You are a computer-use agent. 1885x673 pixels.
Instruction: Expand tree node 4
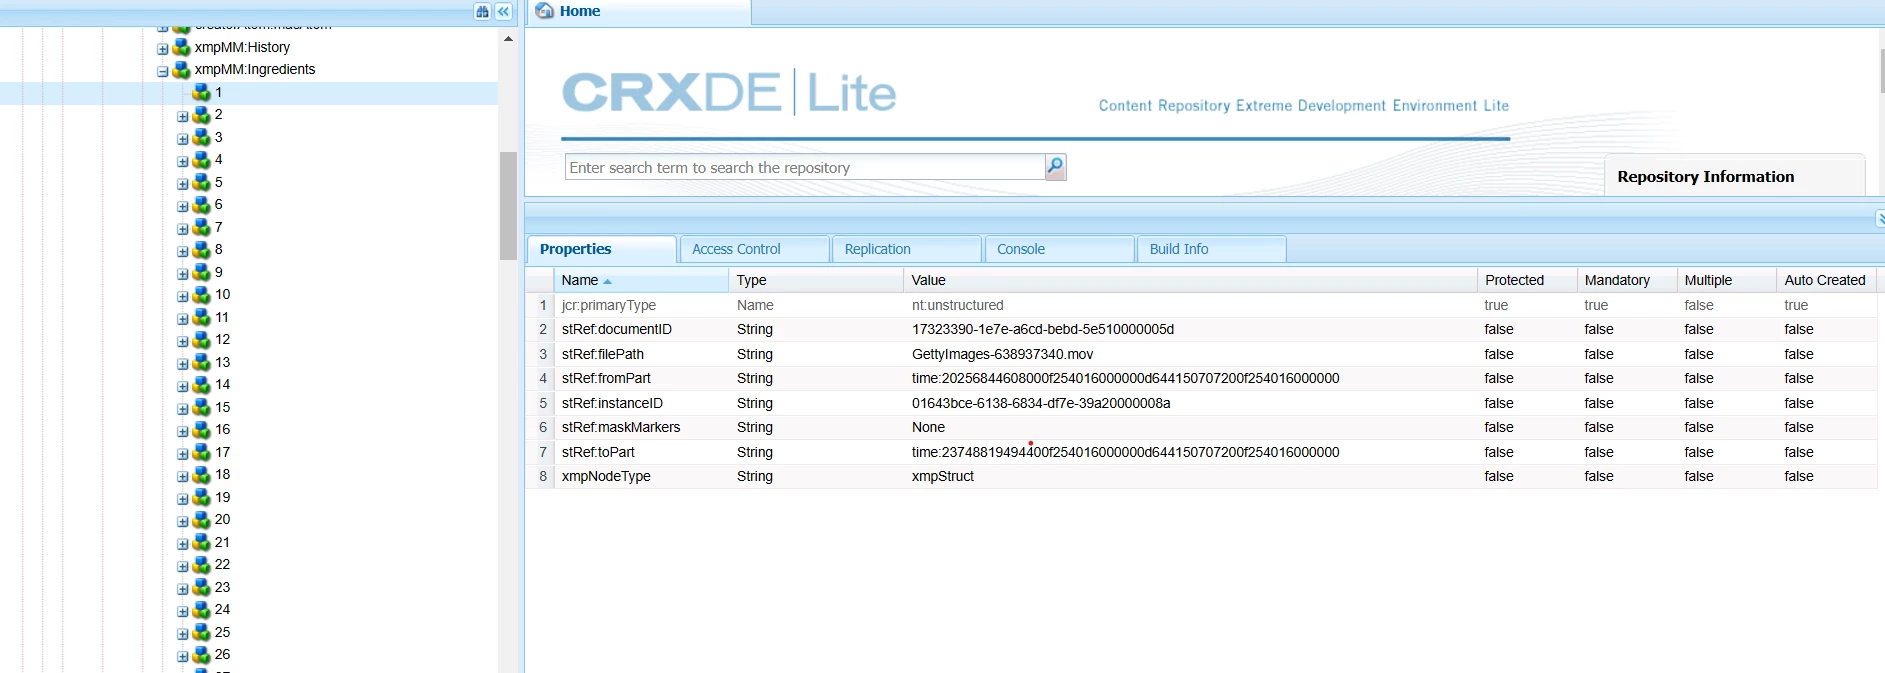182,162
